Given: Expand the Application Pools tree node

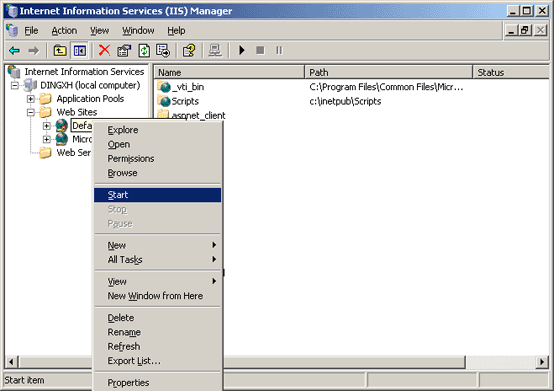Looking at the screenshot, I should pos(31,99).
